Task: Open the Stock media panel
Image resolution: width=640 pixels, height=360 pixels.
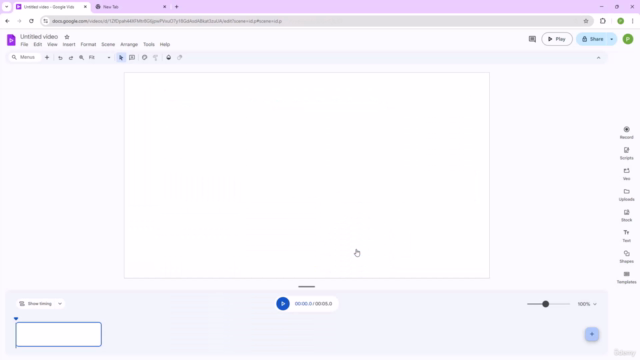Action: tap(627, 216)
